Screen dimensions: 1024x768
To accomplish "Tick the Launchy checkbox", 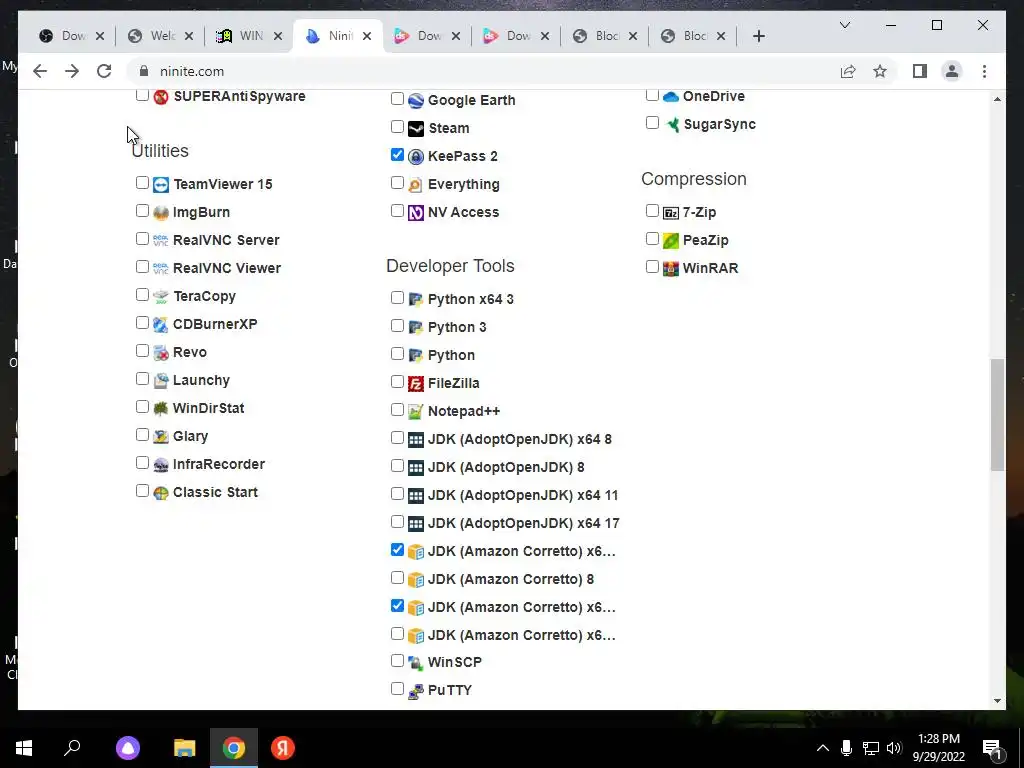I will tap(142, 379).
